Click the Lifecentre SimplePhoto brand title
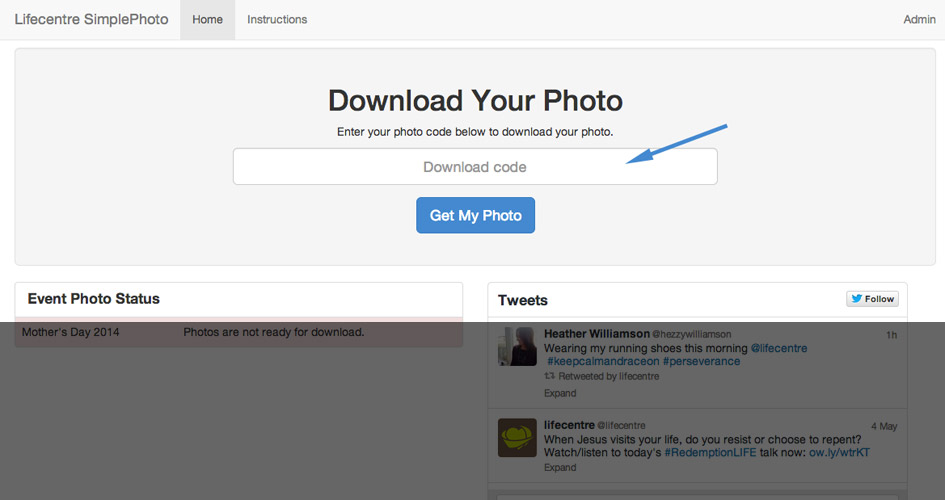 click(x=92, y=19)
